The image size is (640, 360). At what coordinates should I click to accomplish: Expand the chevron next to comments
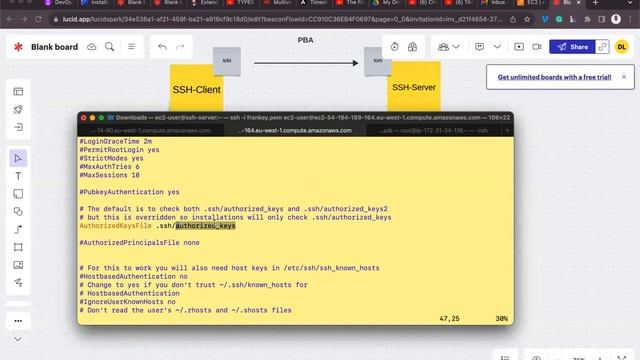pos(497,47)
